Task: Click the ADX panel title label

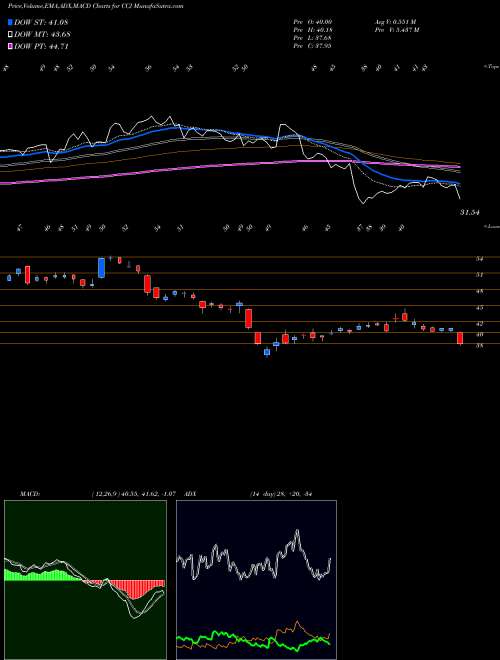Action: (x=191, y=493)
